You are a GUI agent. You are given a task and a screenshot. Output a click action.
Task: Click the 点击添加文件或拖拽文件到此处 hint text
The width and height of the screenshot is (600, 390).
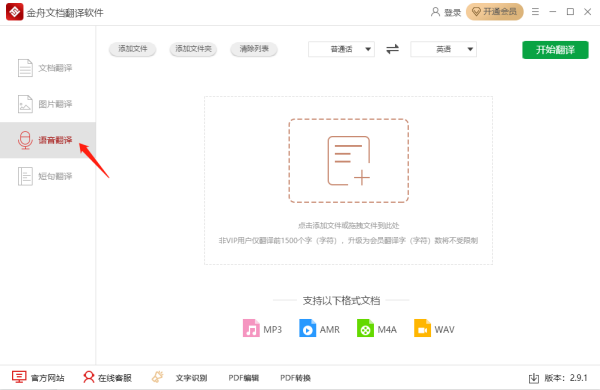[349, 225]
